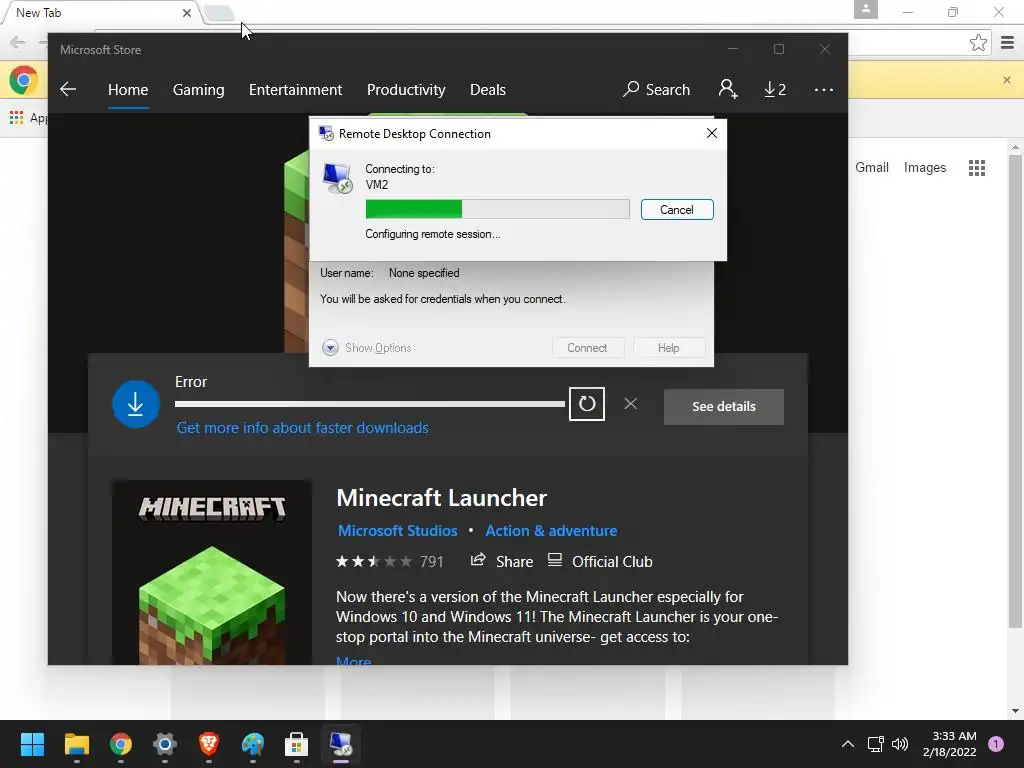Open clock showing 3:33 AM

(950, 744)
